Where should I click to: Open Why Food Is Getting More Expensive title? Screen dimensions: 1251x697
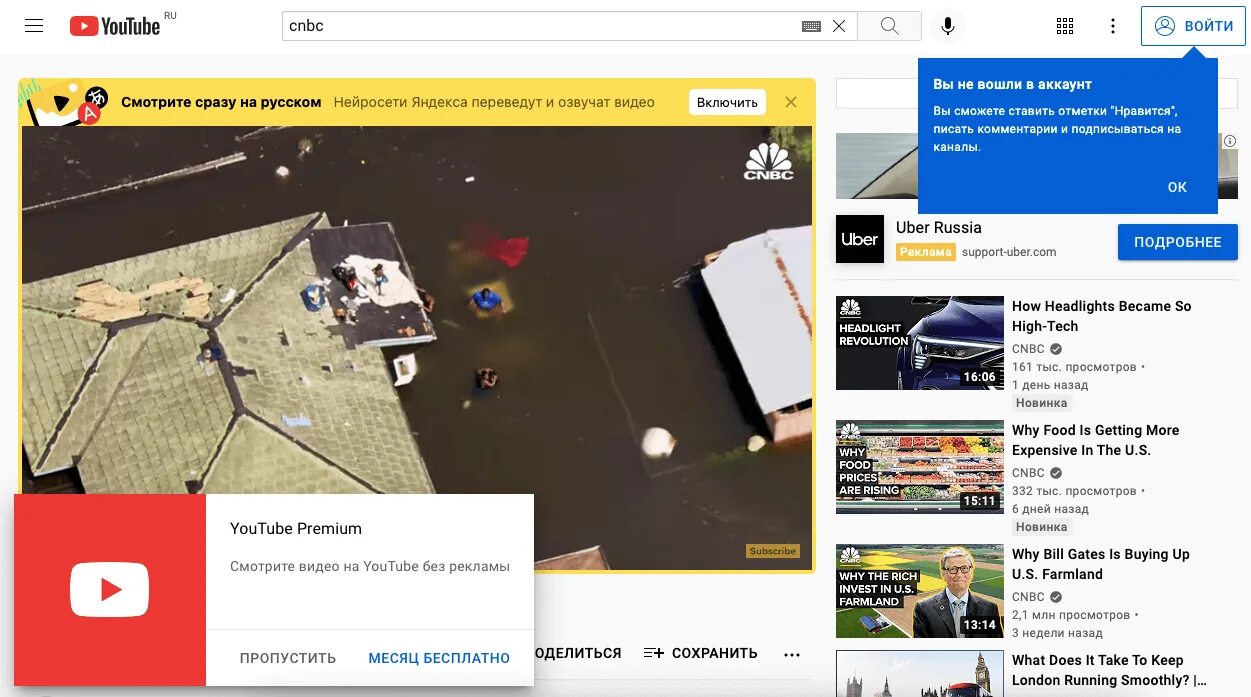pos(1096,440)
